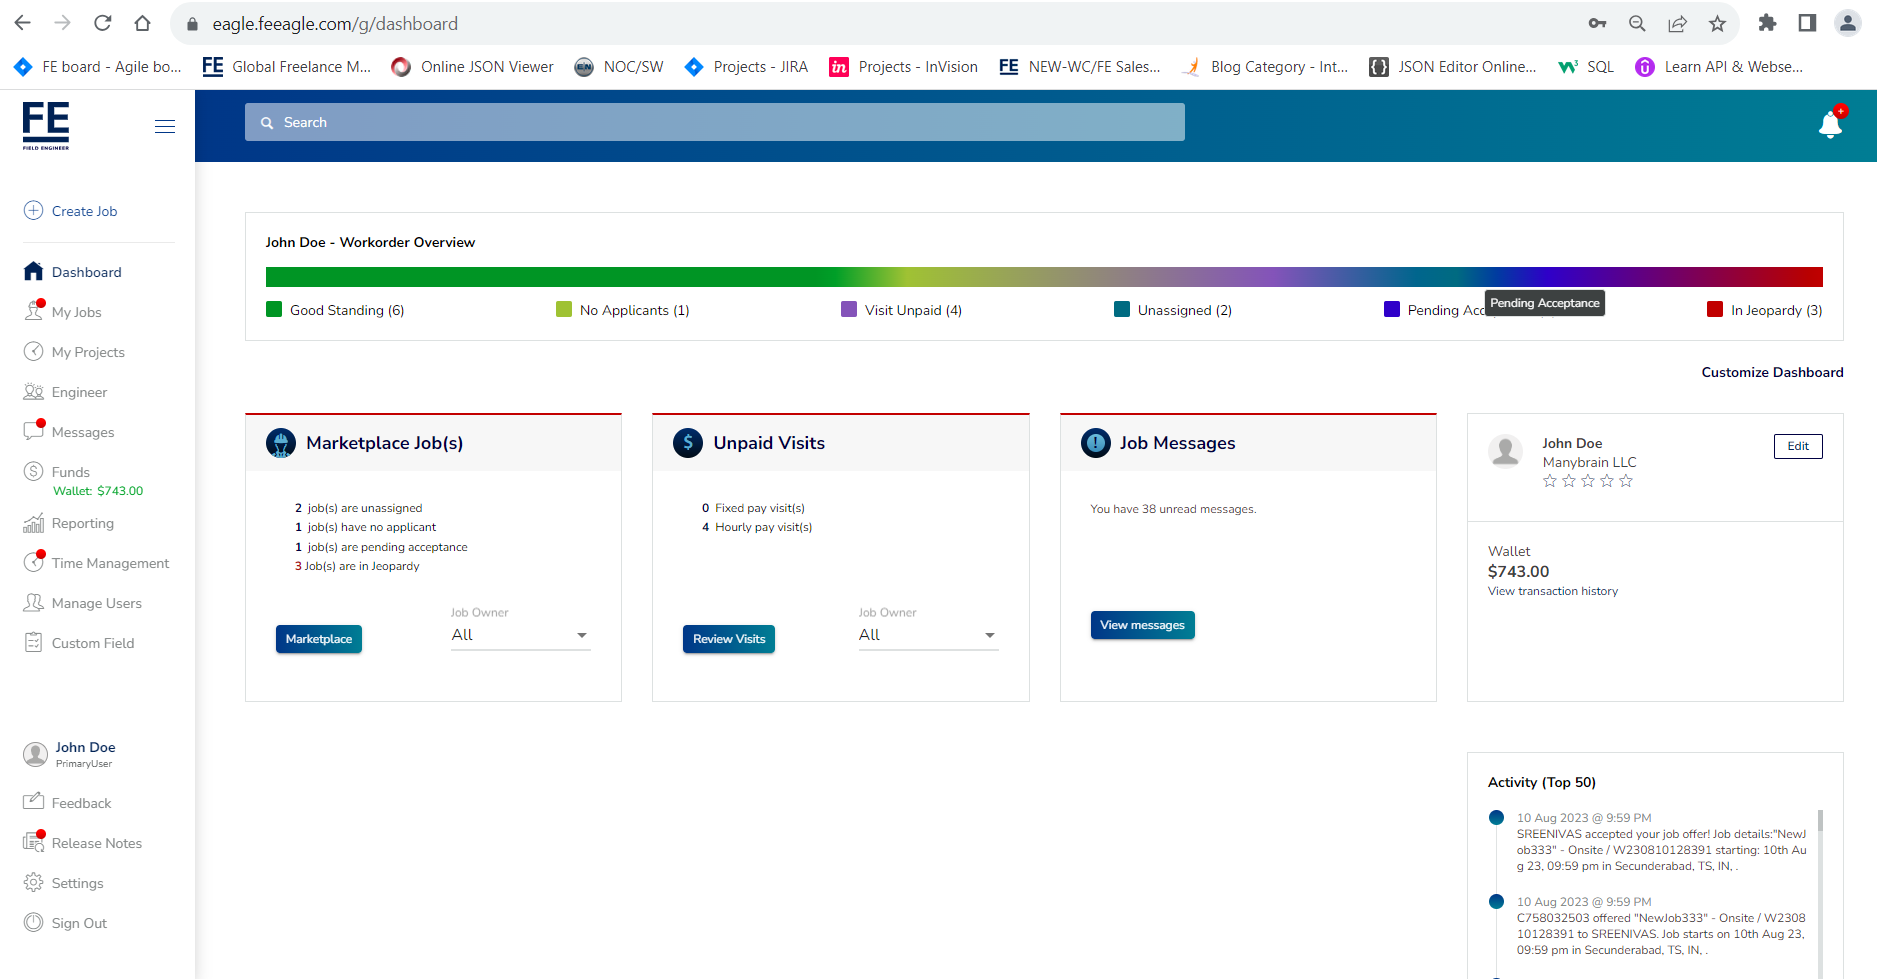Screen dimensions: 1877x979
Task: Click the Custom Field clipboard icon
Action: pyautogui.click(x=33, y=642)
